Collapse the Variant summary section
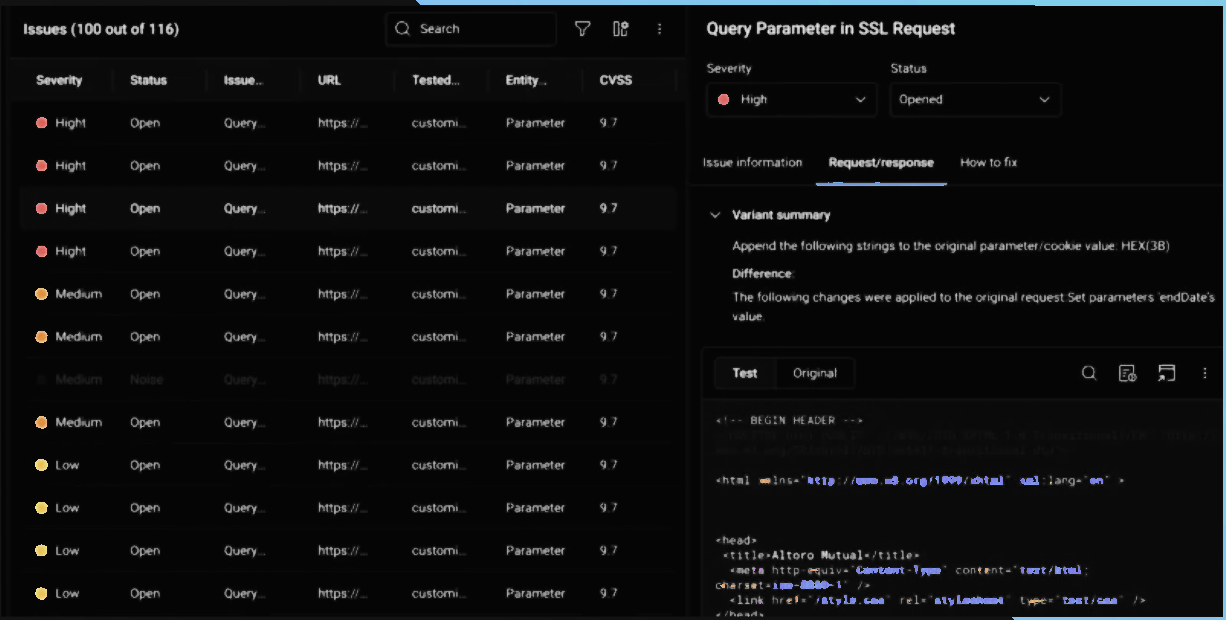This screenshot has height=620, width=1226. [715, 215]
